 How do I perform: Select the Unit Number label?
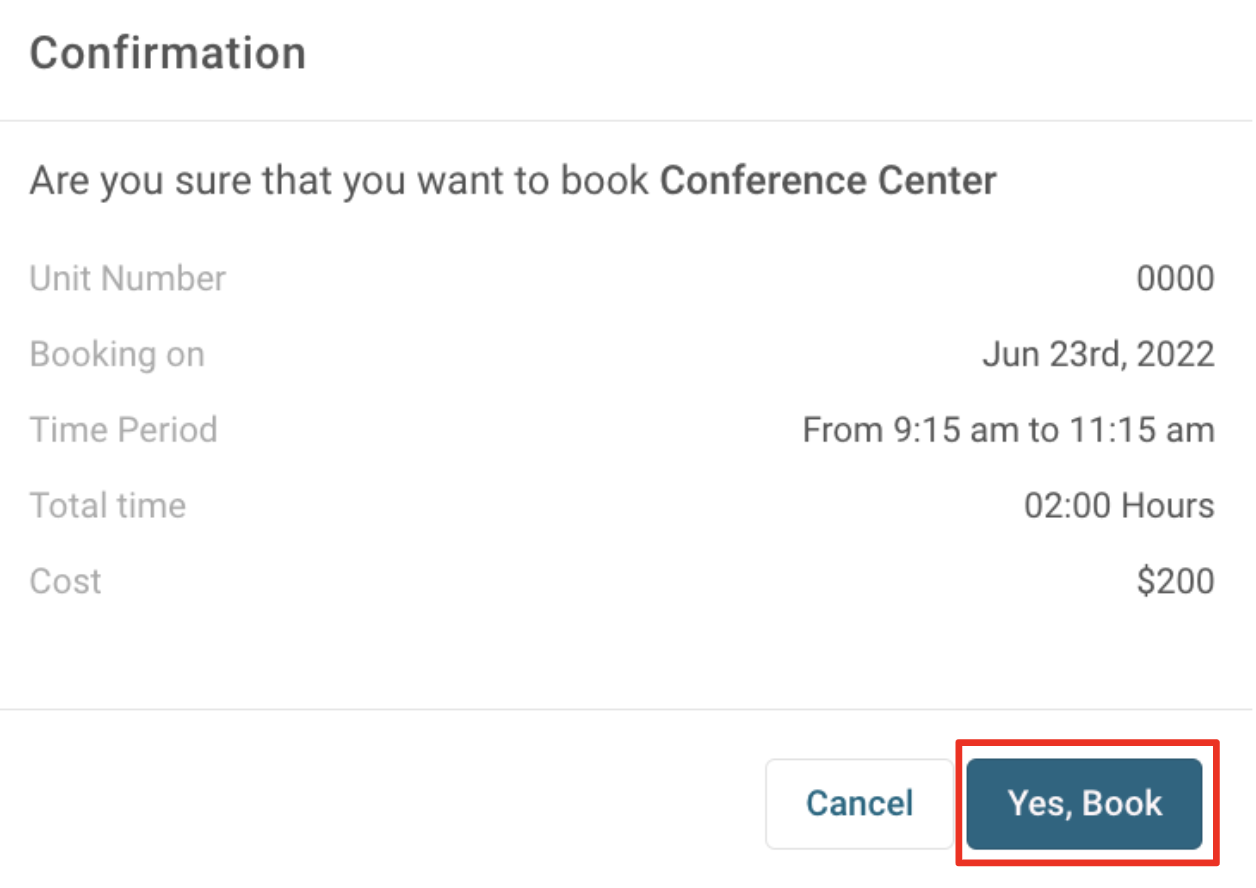[x=128, y=278]
